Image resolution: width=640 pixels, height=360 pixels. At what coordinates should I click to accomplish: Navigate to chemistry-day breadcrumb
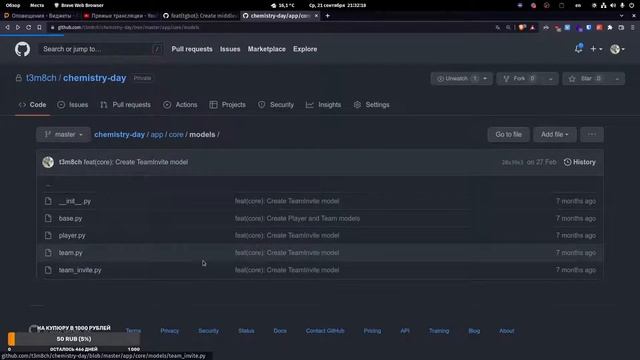(x=120, y=134)
